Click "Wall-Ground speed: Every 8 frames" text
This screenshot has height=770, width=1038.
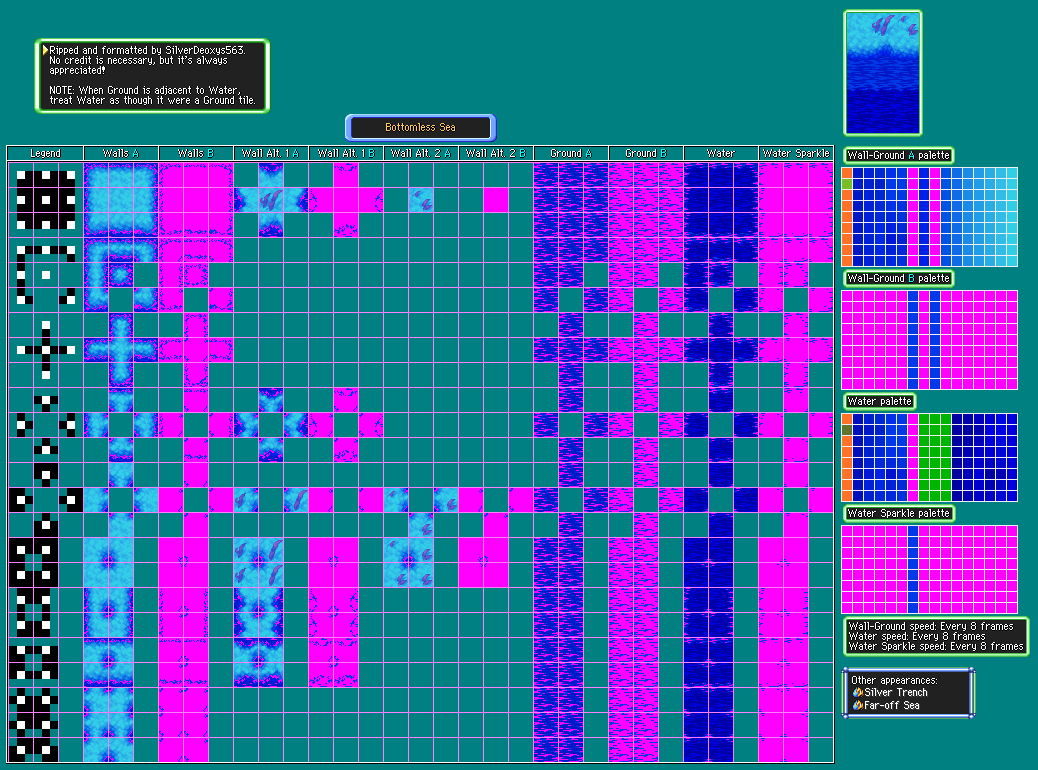click(931, 626)
